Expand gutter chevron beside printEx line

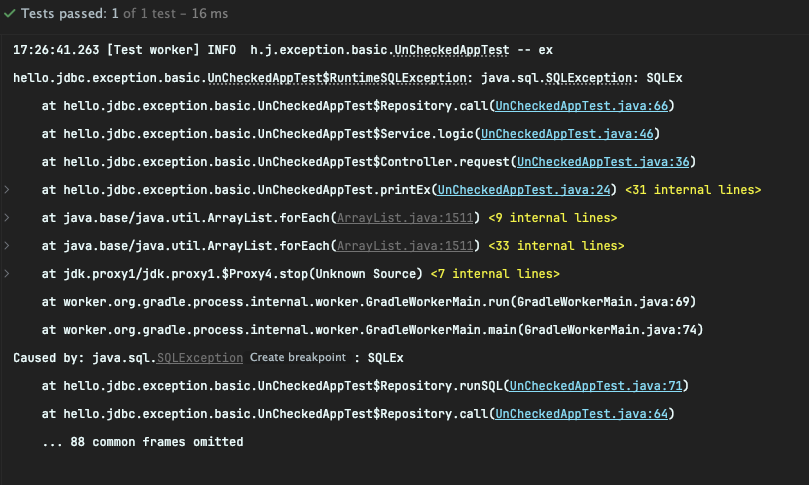7,189
